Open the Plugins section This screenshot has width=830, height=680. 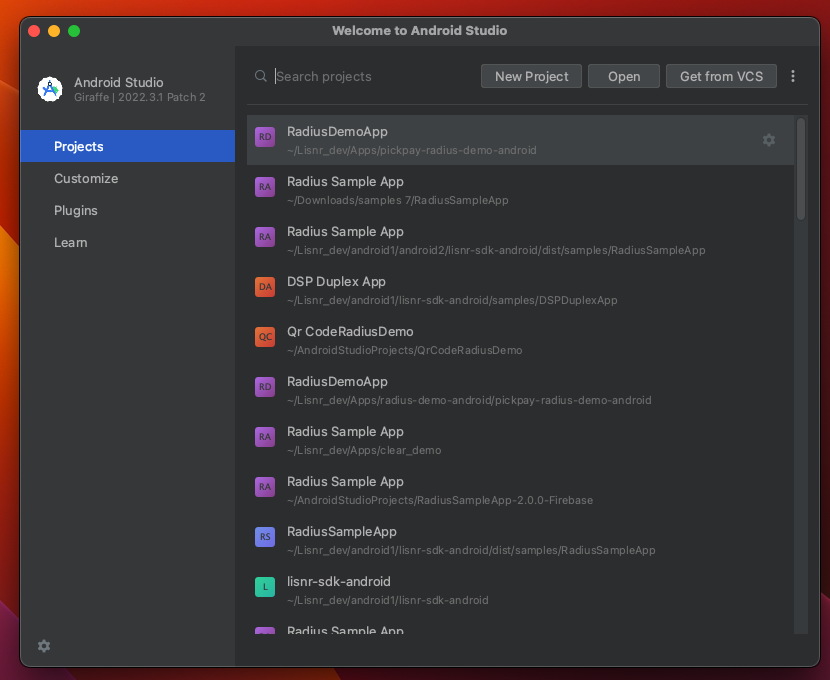point(77,210)
